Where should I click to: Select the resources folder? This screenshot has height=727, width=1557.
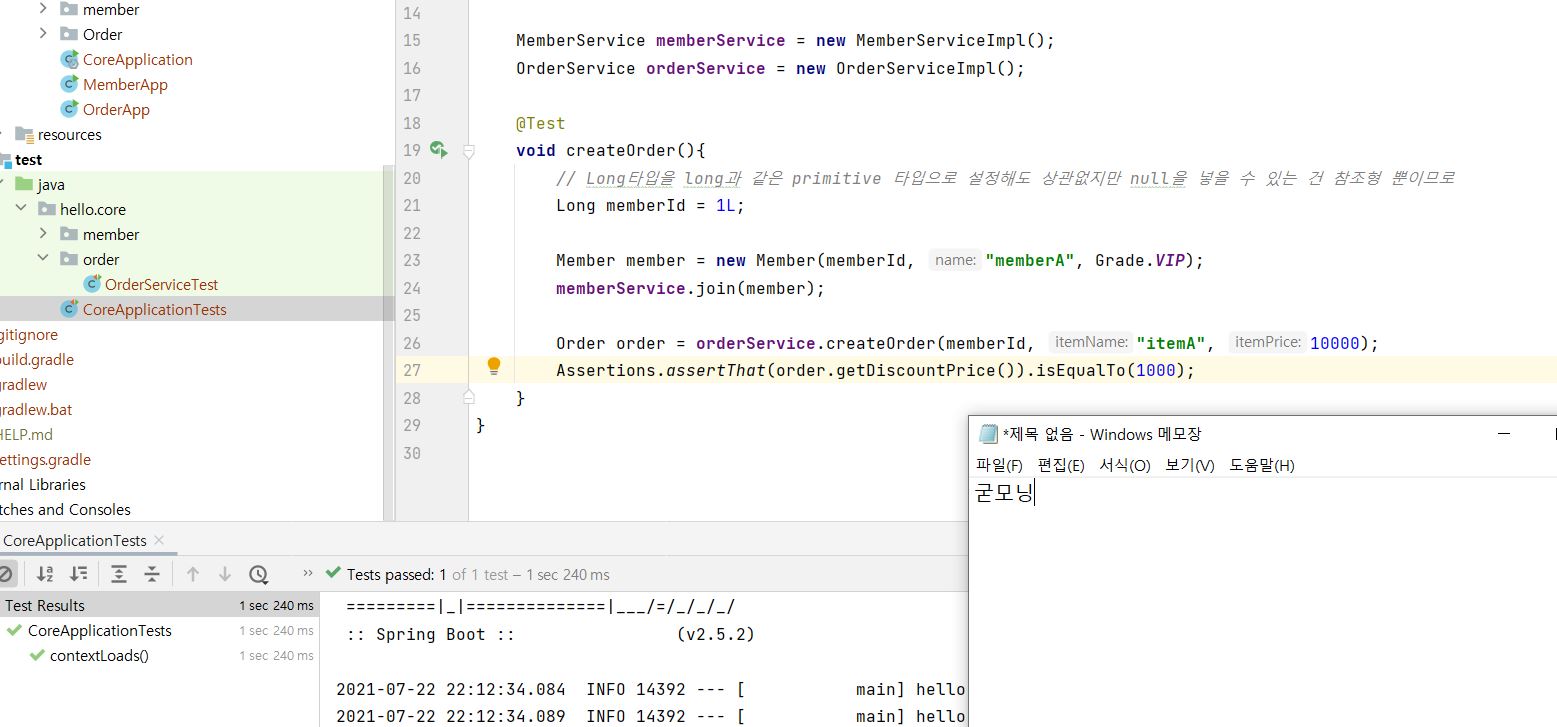coord(69,134)
